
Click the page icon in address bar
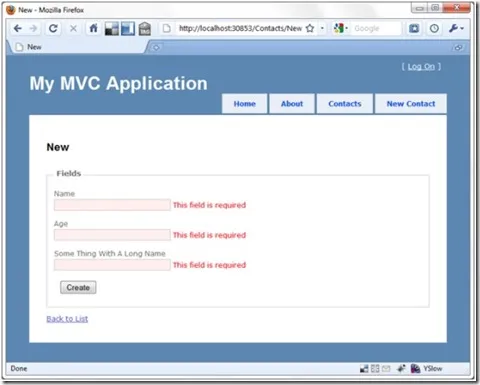pos(167,29)
